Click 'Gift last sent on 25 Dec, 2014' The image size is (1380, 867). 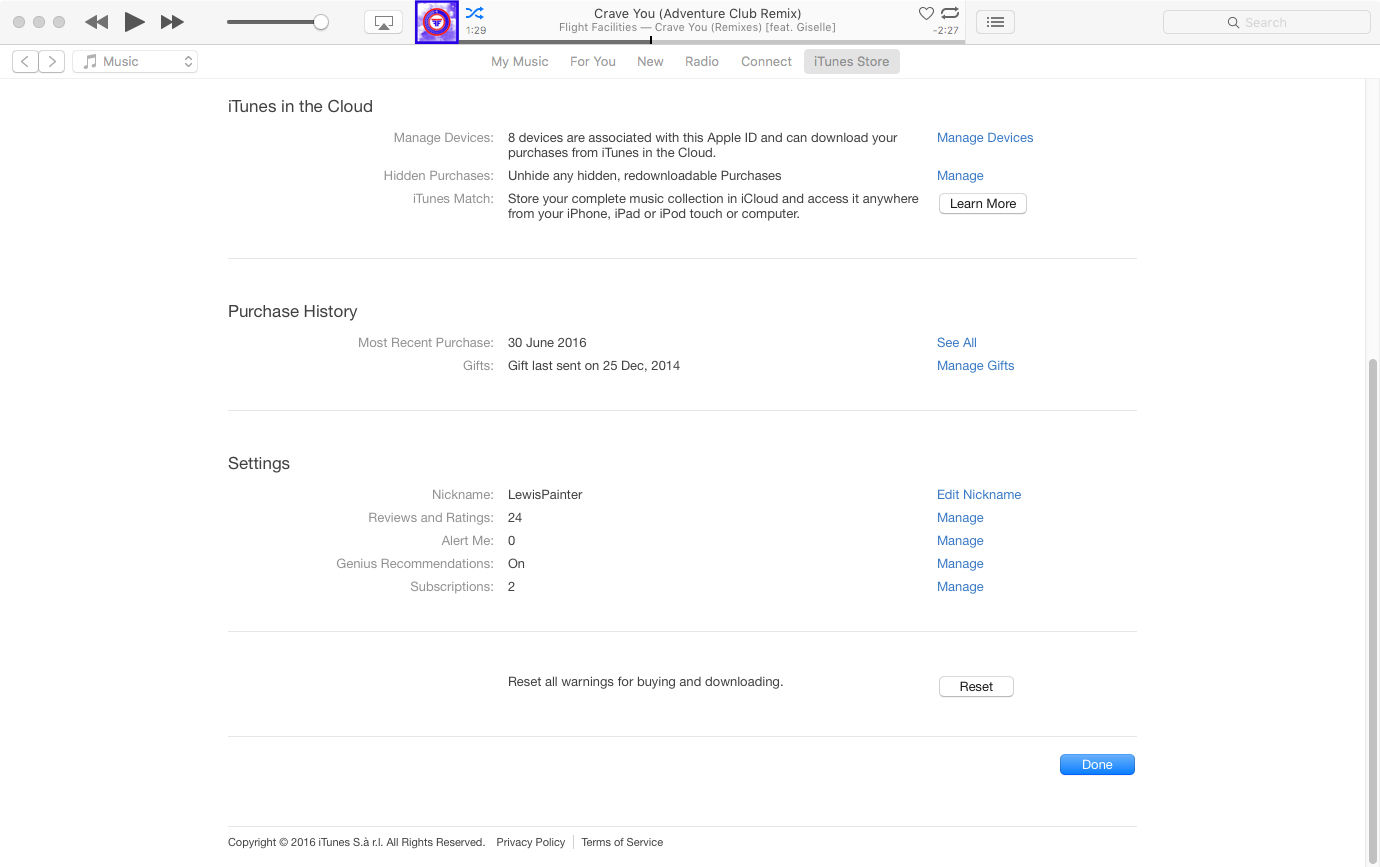point(594,366)
